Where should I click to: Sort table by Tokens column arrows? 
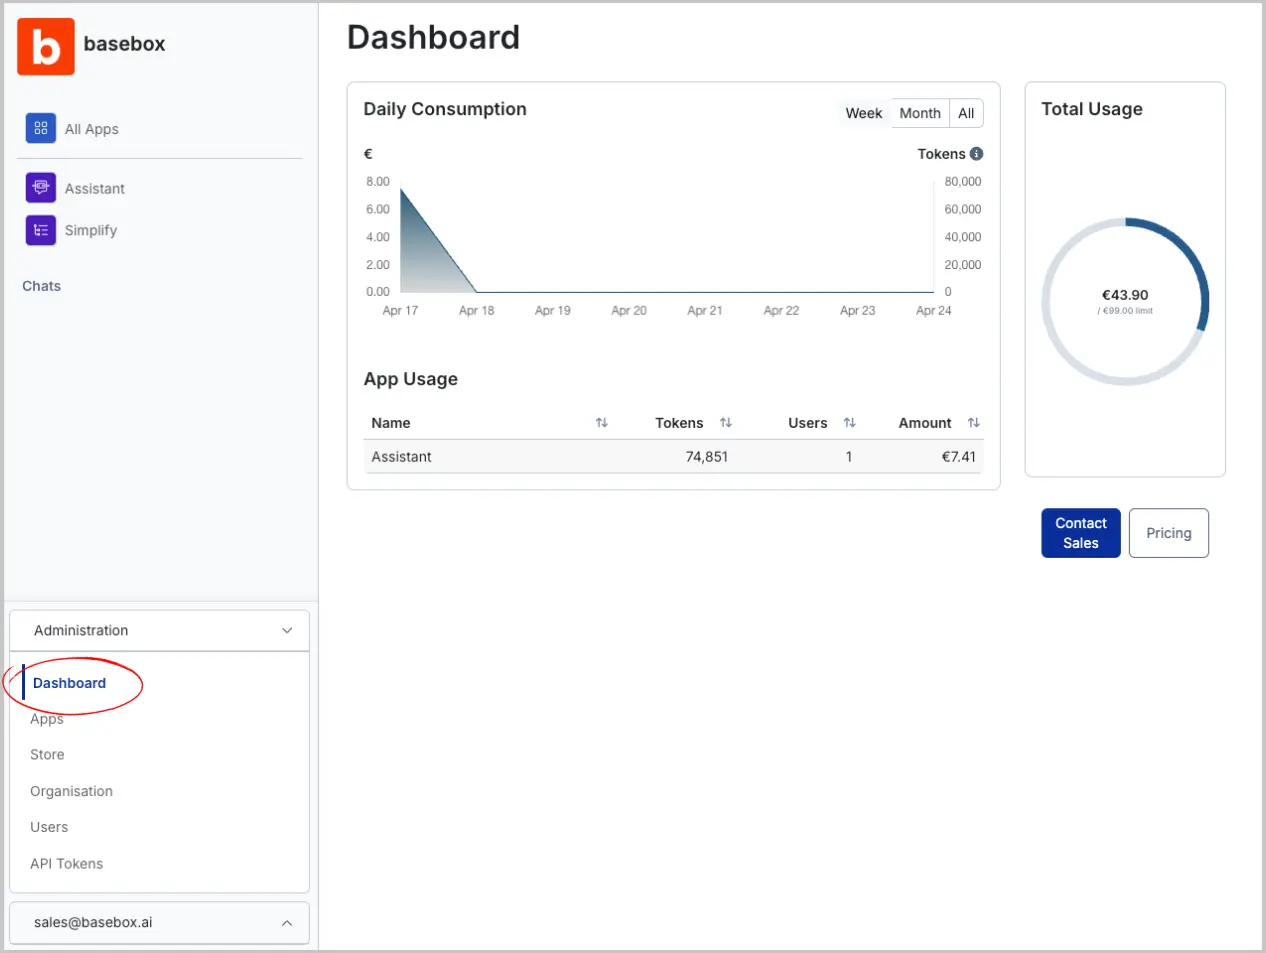tap(726, 423)
